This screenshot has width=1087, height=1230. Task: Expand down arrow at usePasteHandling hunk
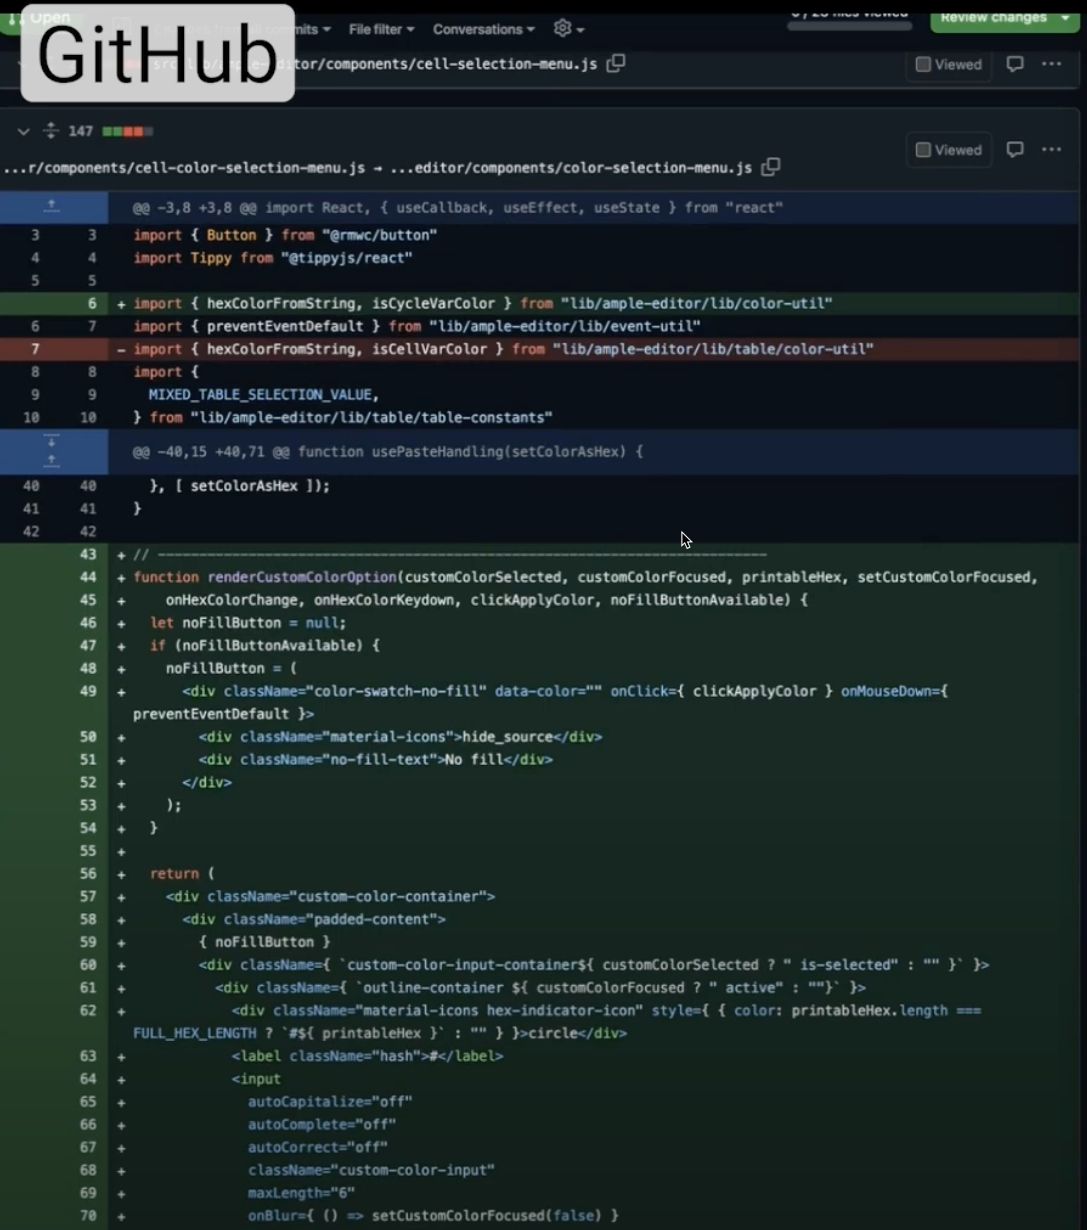[x=52, y=442]
